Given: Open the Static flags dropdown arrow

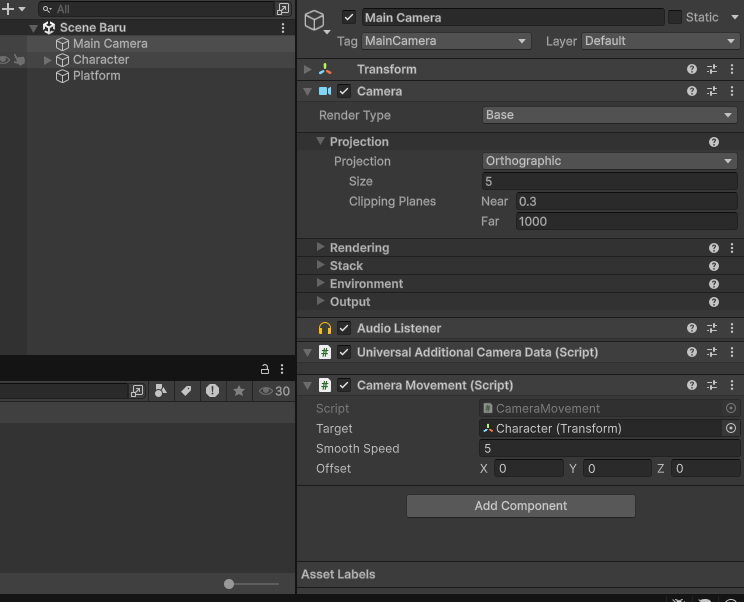Looking at the screenshot, I should pyautogui.click(x=735, y=17).
